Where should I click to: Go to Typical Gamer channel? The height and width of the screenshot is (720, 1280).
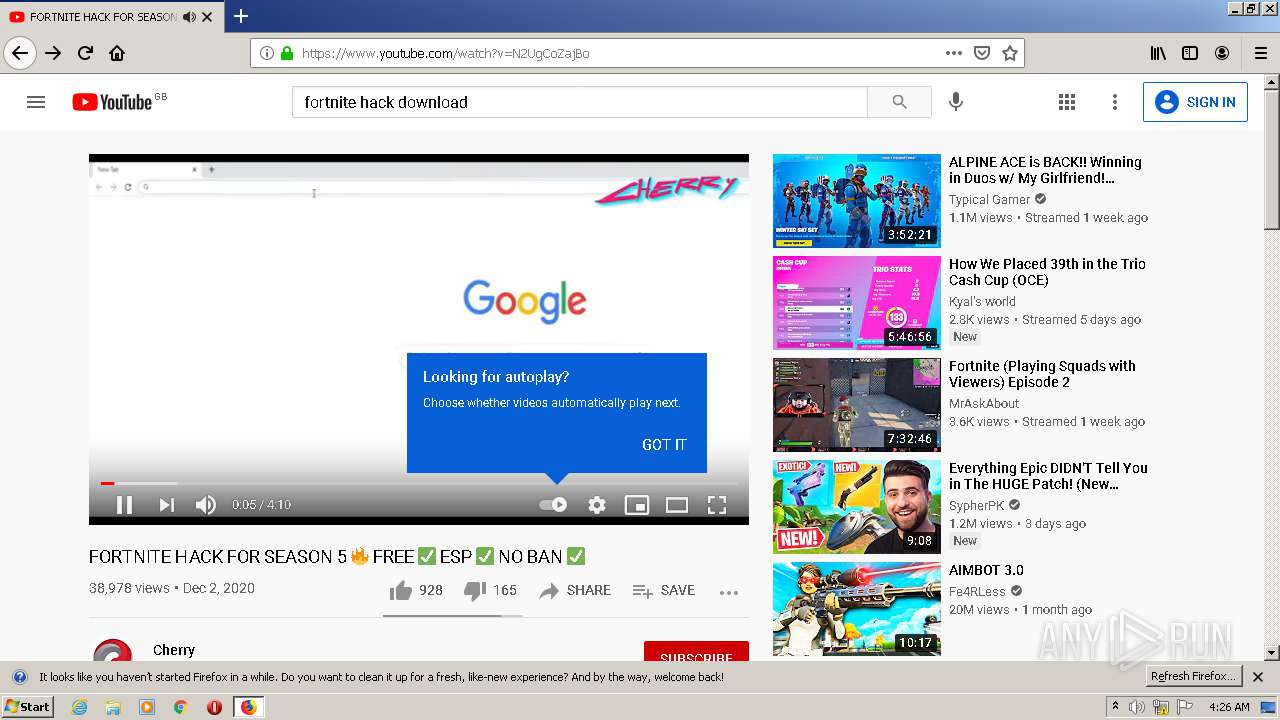pyautogui.click(x=989, y=199)
